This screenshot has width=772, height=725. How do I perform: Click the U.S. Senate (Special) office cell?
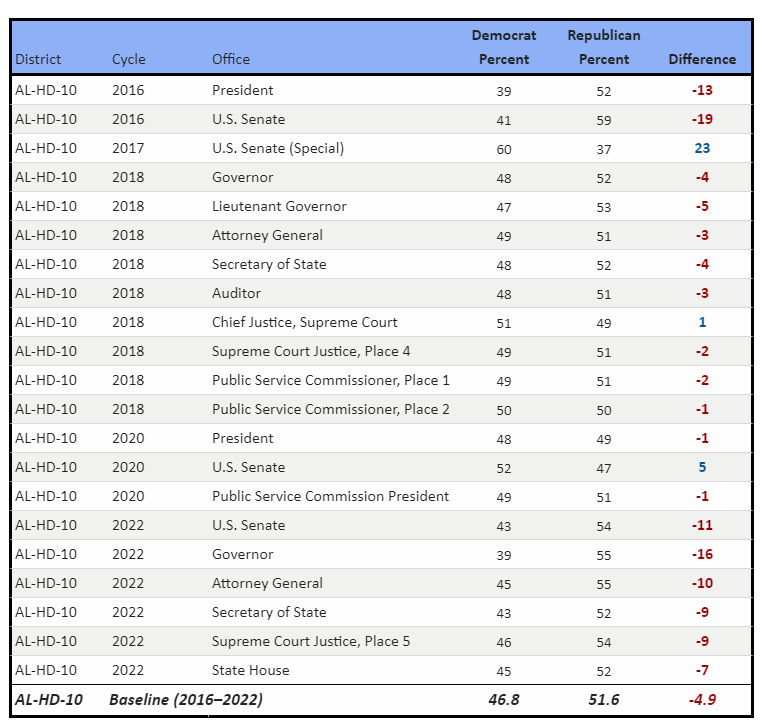pos(278,148)
